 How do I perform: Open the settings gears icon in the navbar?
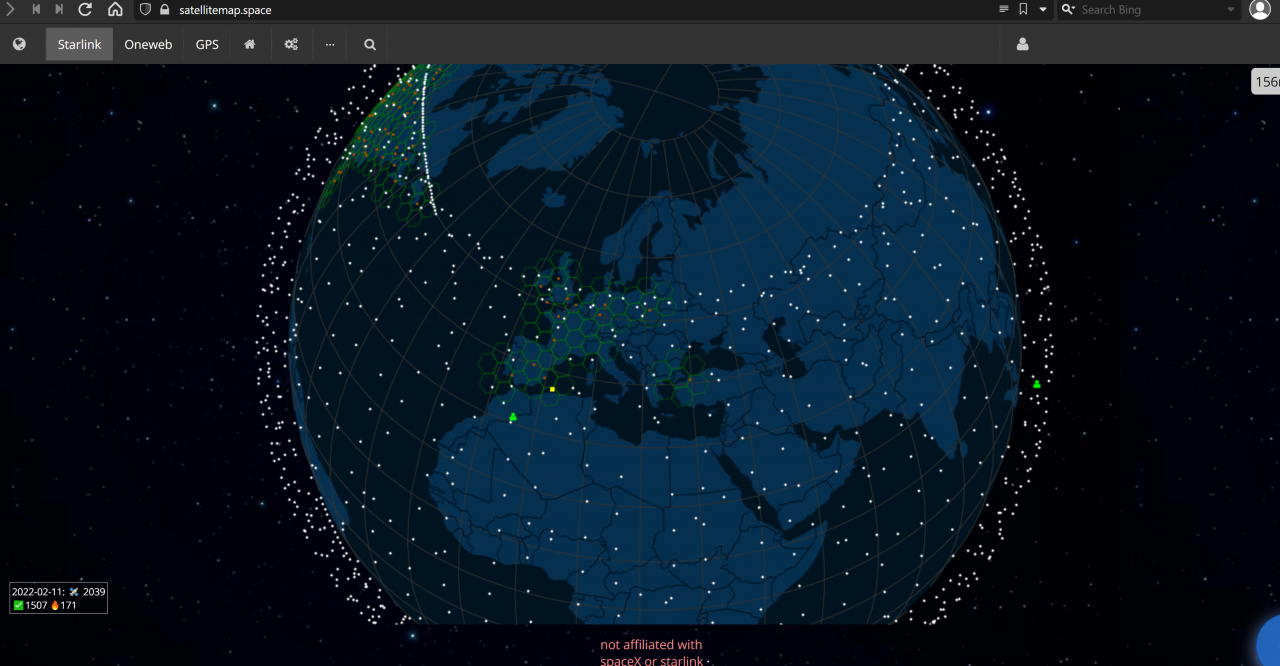[x=291, y=44]
